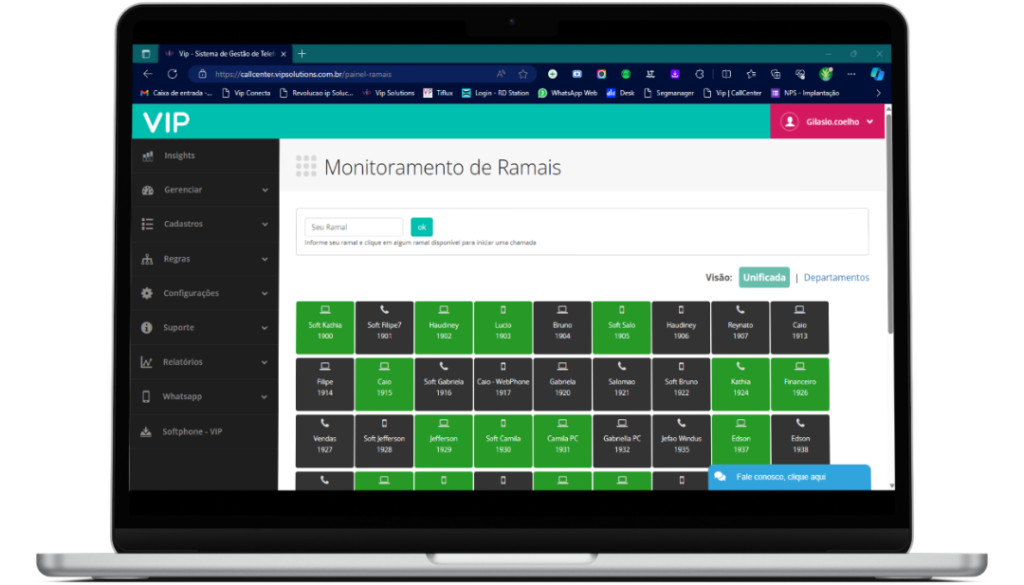Screen dimensions: 1024x585
Task: Expand the Cadastros submenu chevron
Action: pos(265,225)
